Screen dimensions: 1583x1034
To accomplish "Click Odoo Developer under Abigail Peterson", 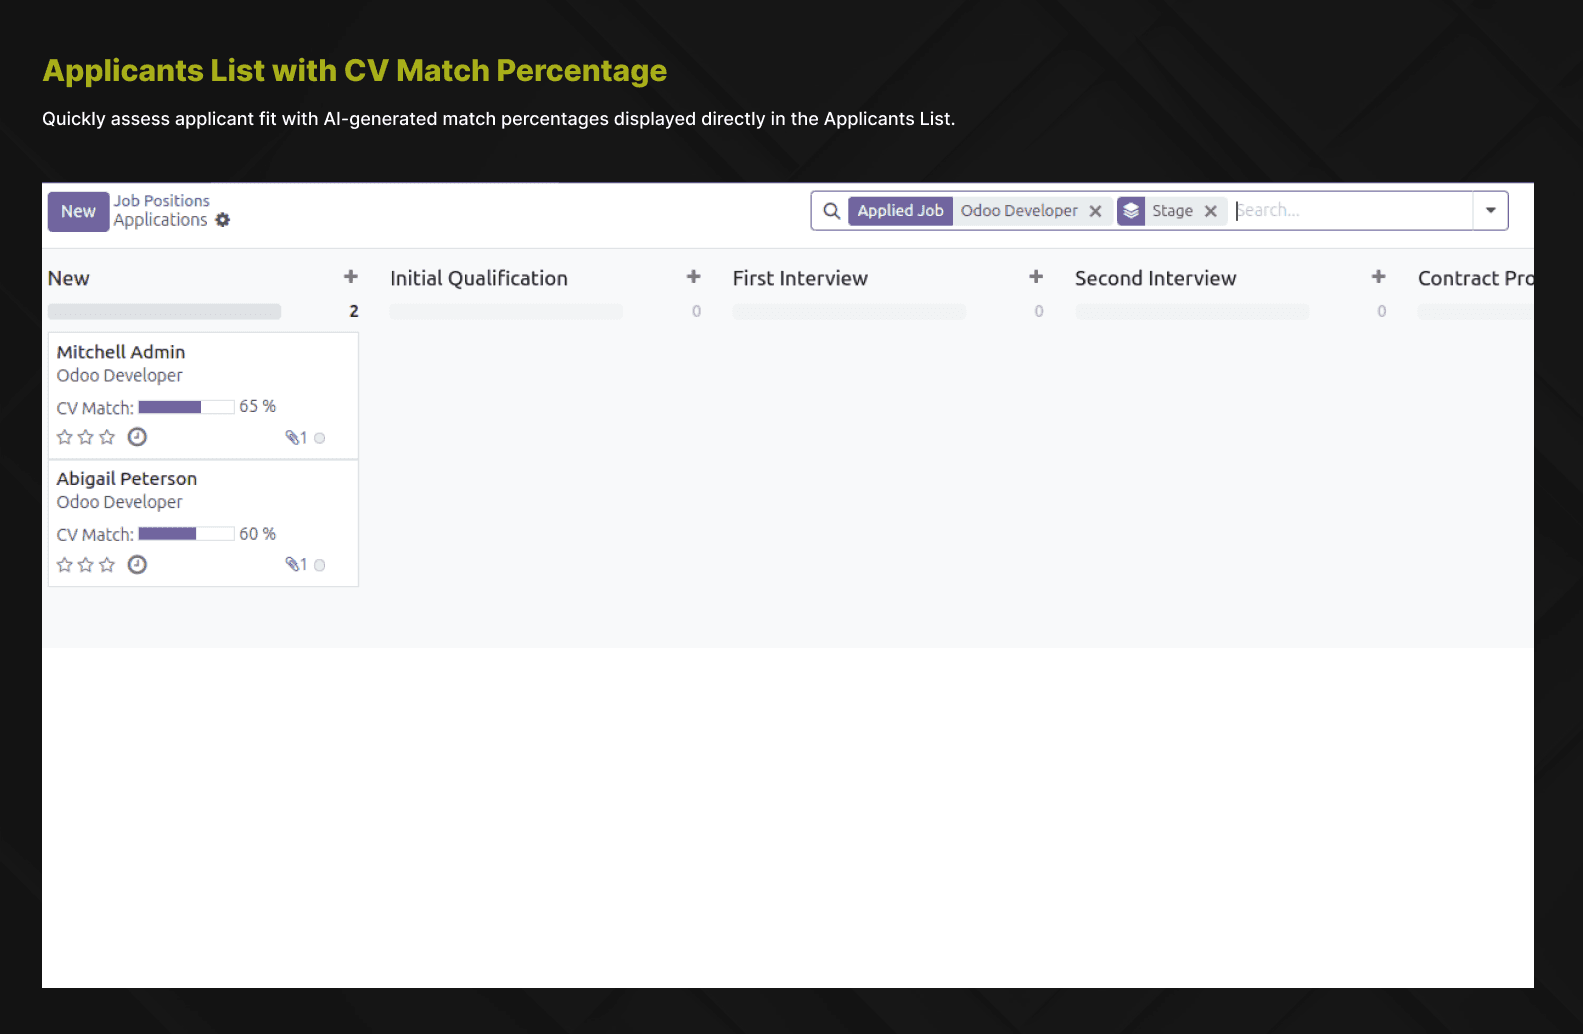I will [x=120, y=502].
